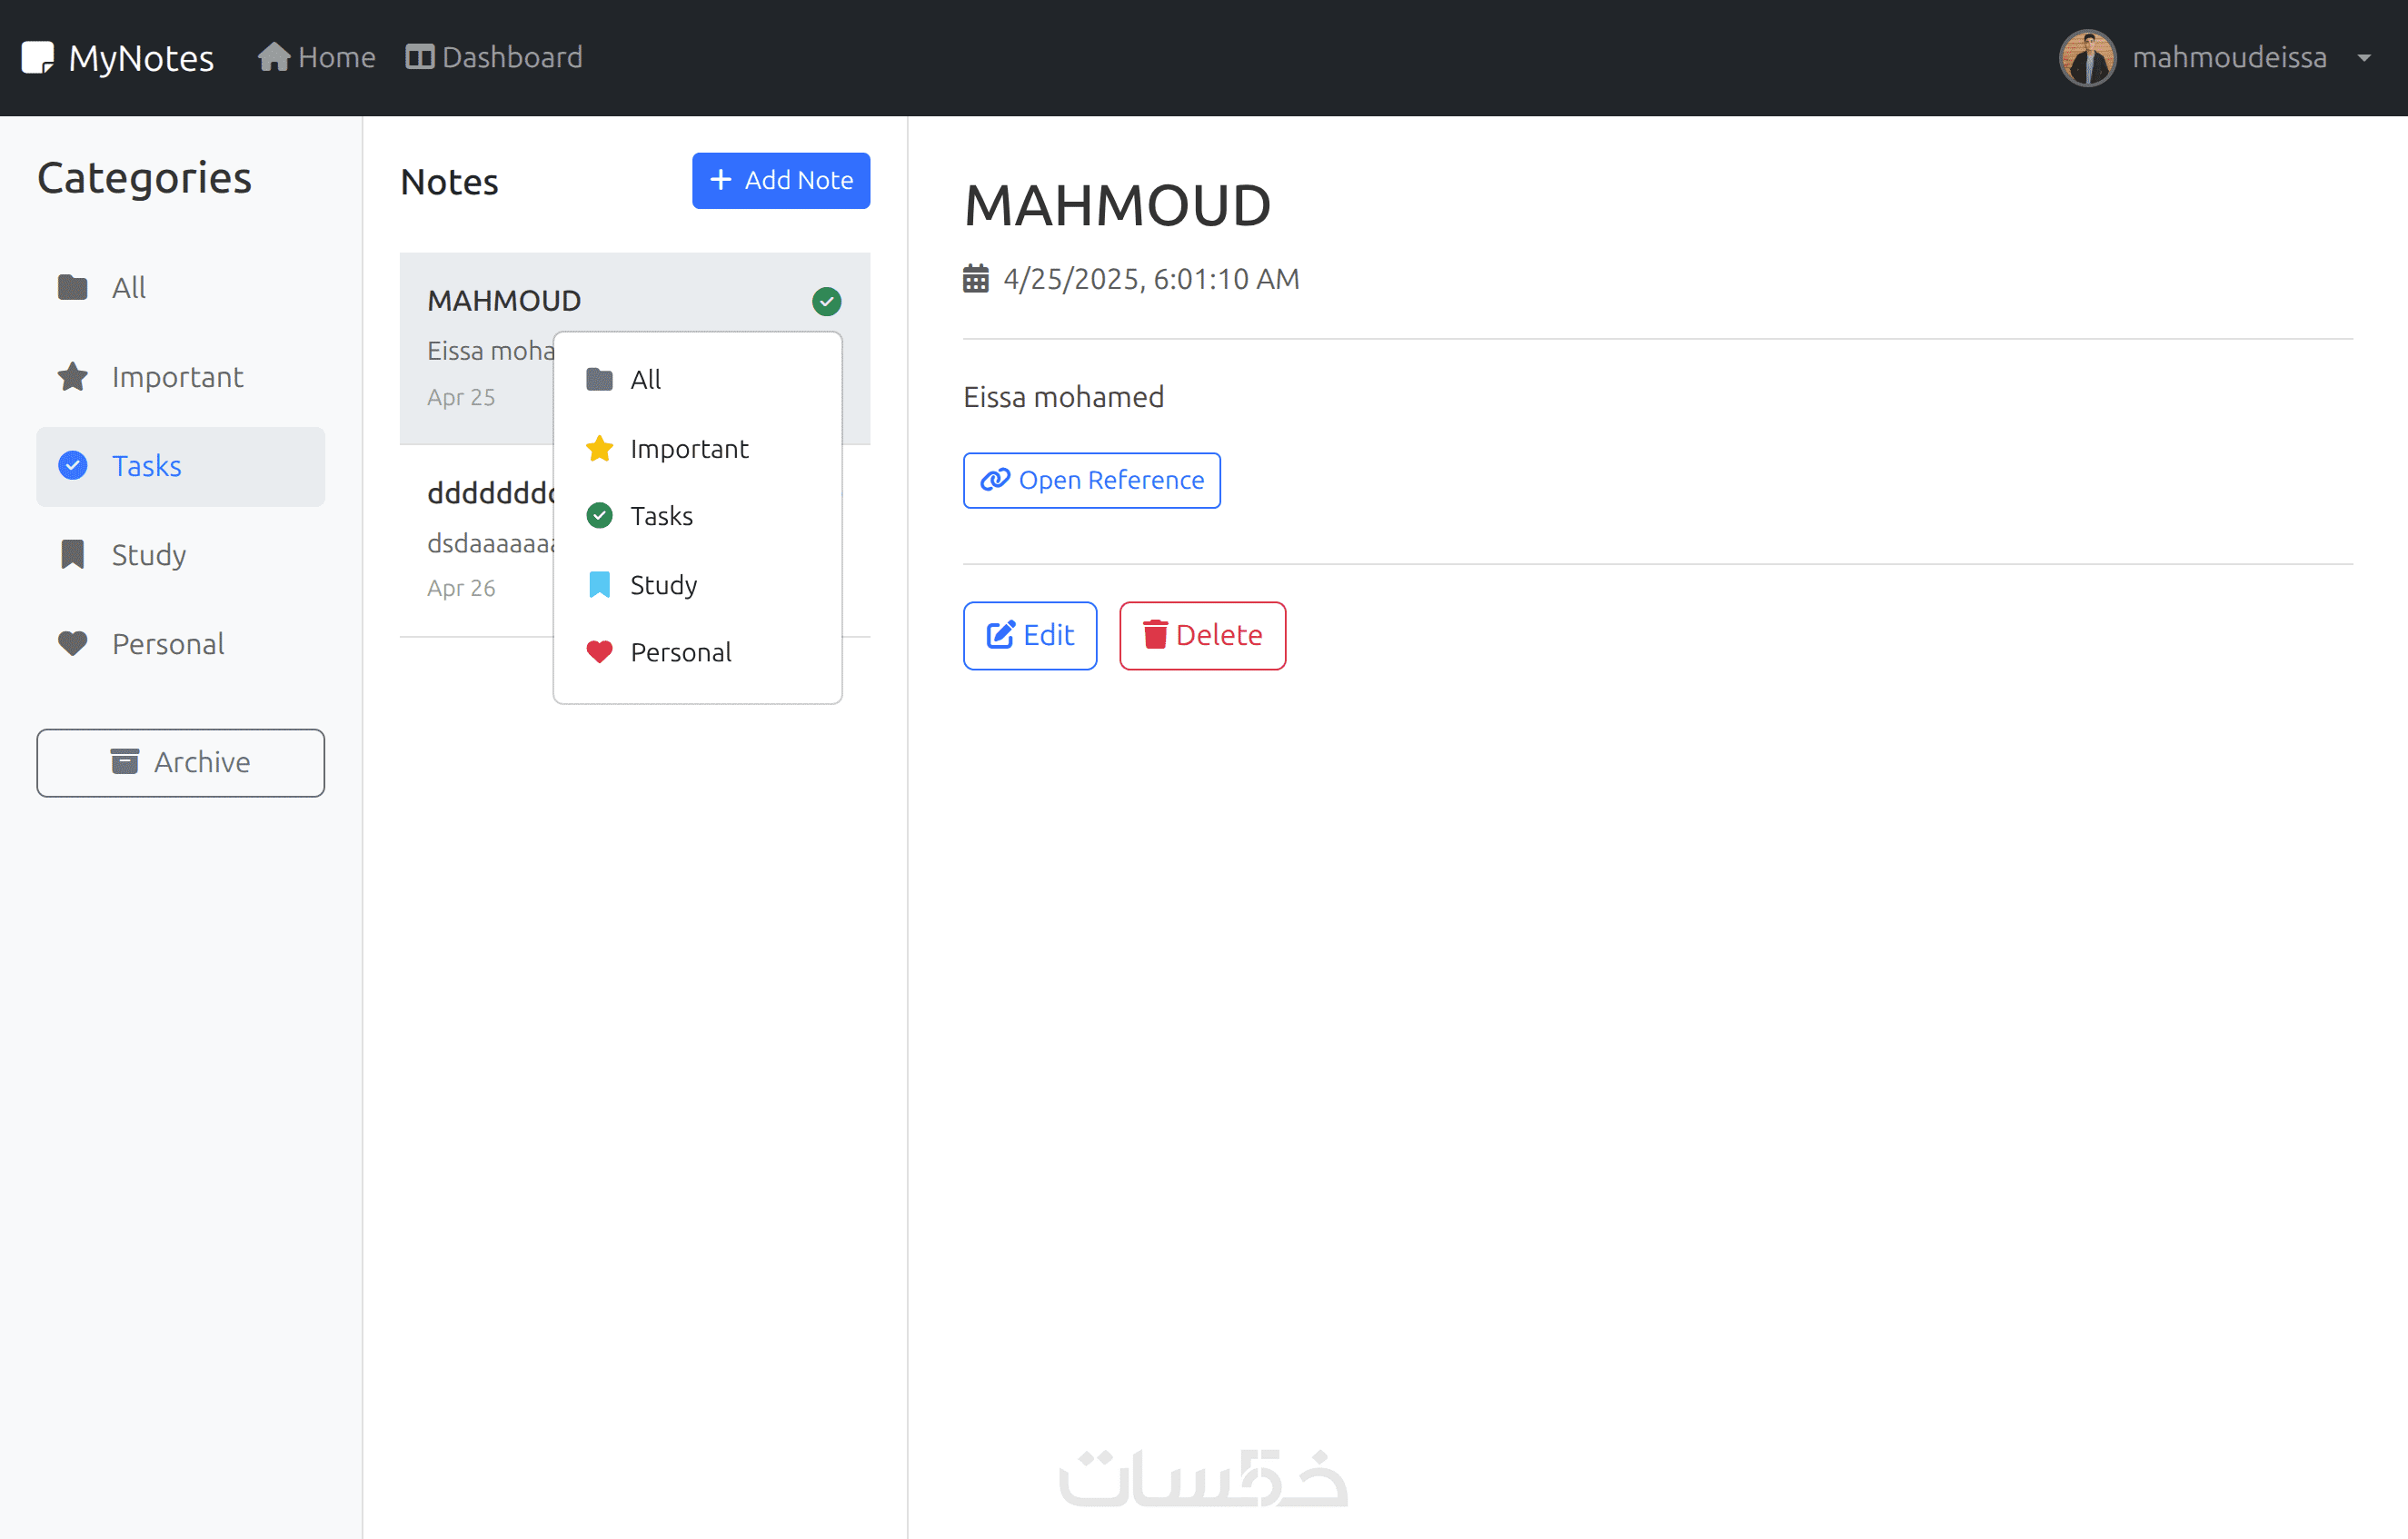Choose Tasks from the category dropdown menu
Viewport: 2408px width, 1539px height.
pos(661,516)
